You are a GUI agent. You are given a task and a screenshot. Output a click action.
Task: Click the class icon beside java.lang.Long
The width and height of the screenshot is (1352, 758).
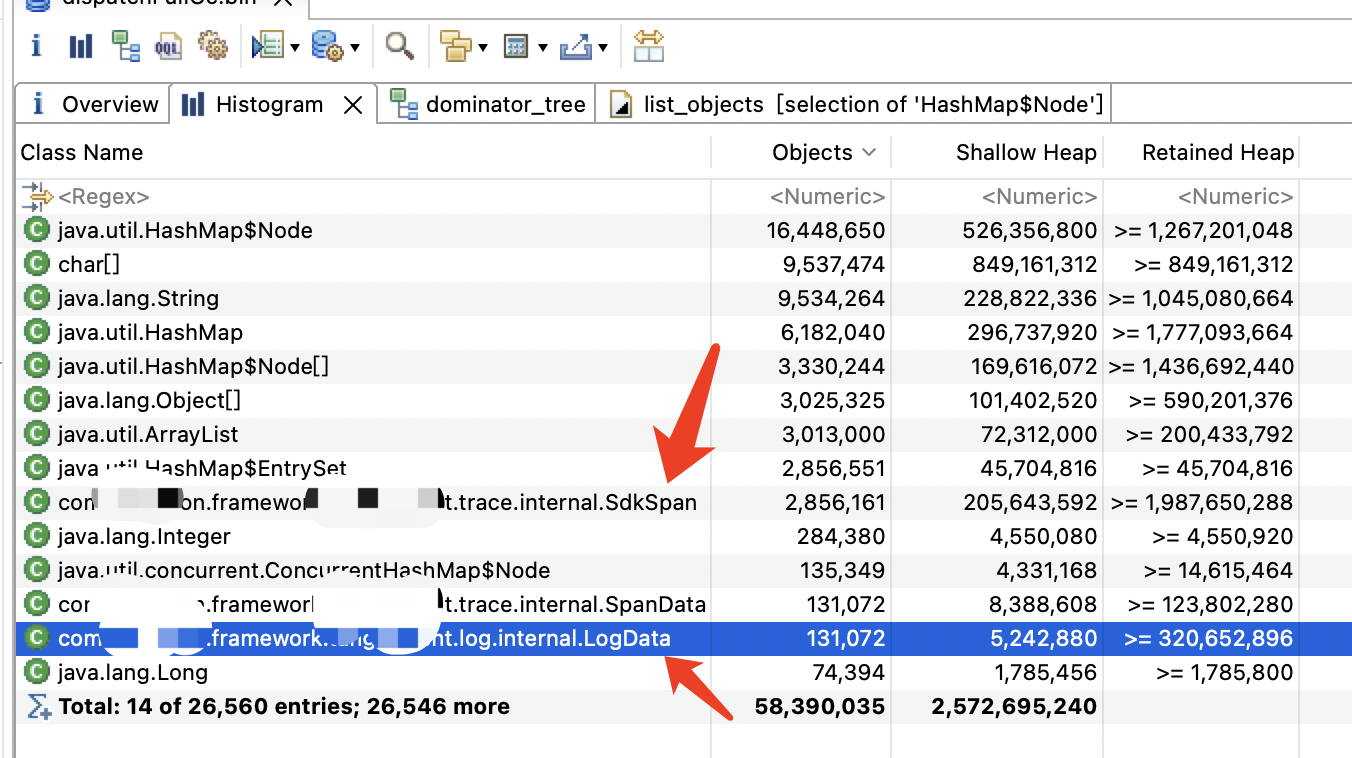[x=36, y=672]
